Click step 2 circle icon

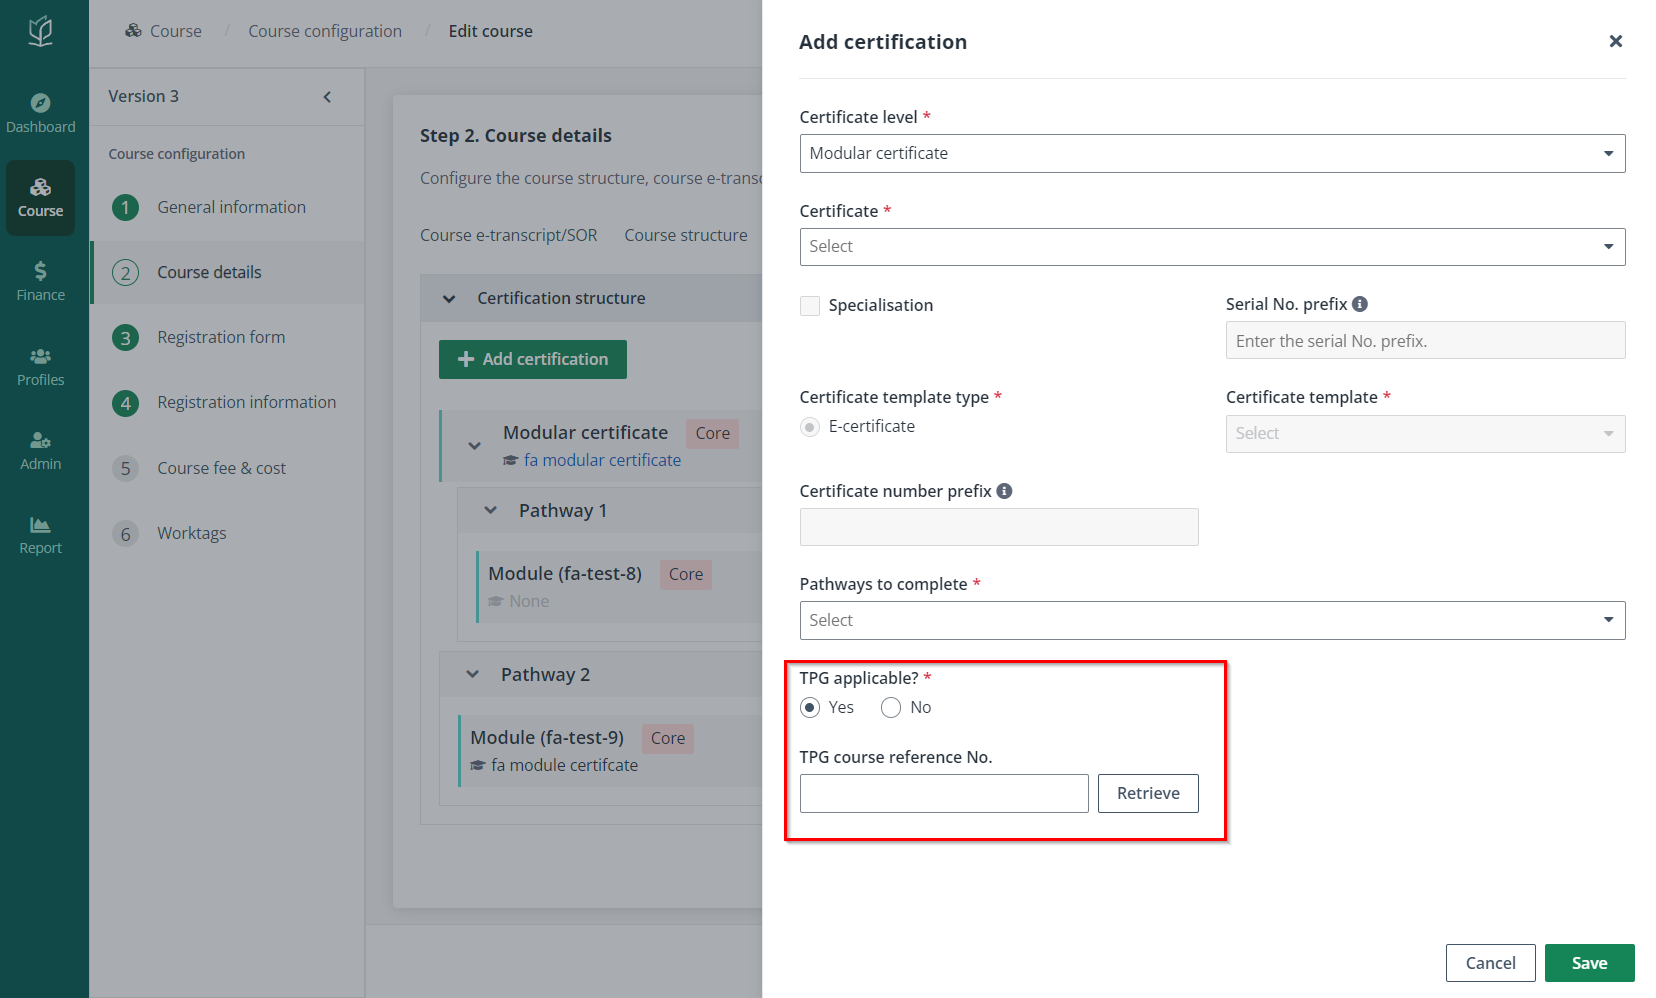pos(125,272)
